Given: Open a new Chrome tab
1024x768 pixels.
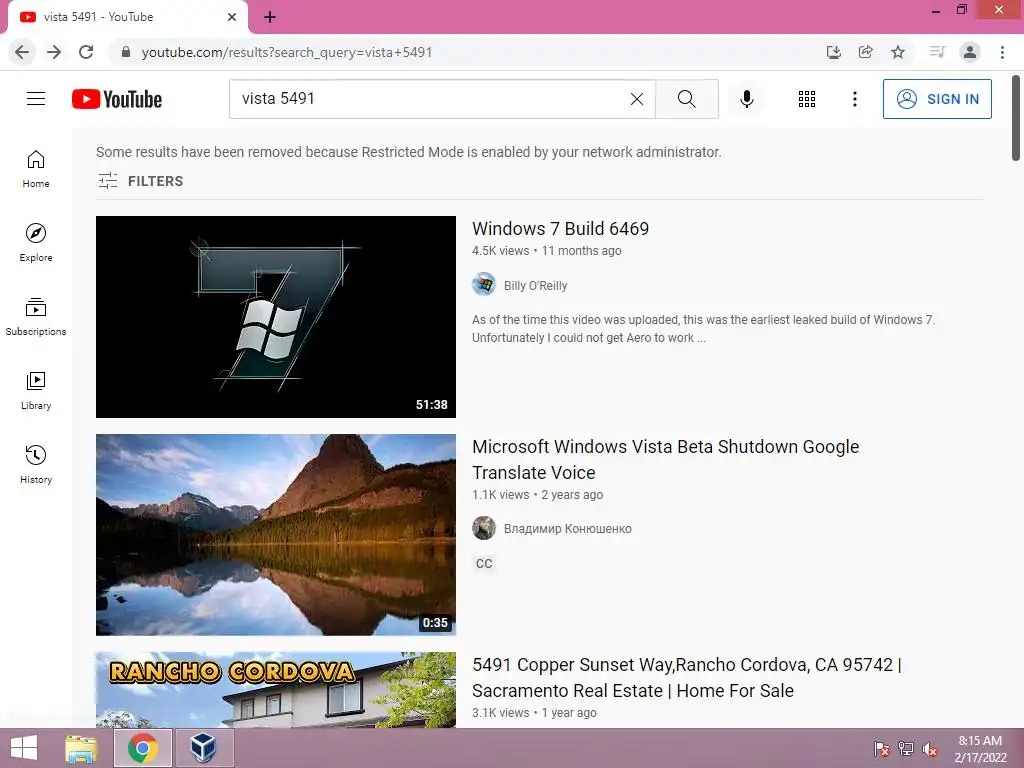Looking at the screenshot, I should click(270, 17).
